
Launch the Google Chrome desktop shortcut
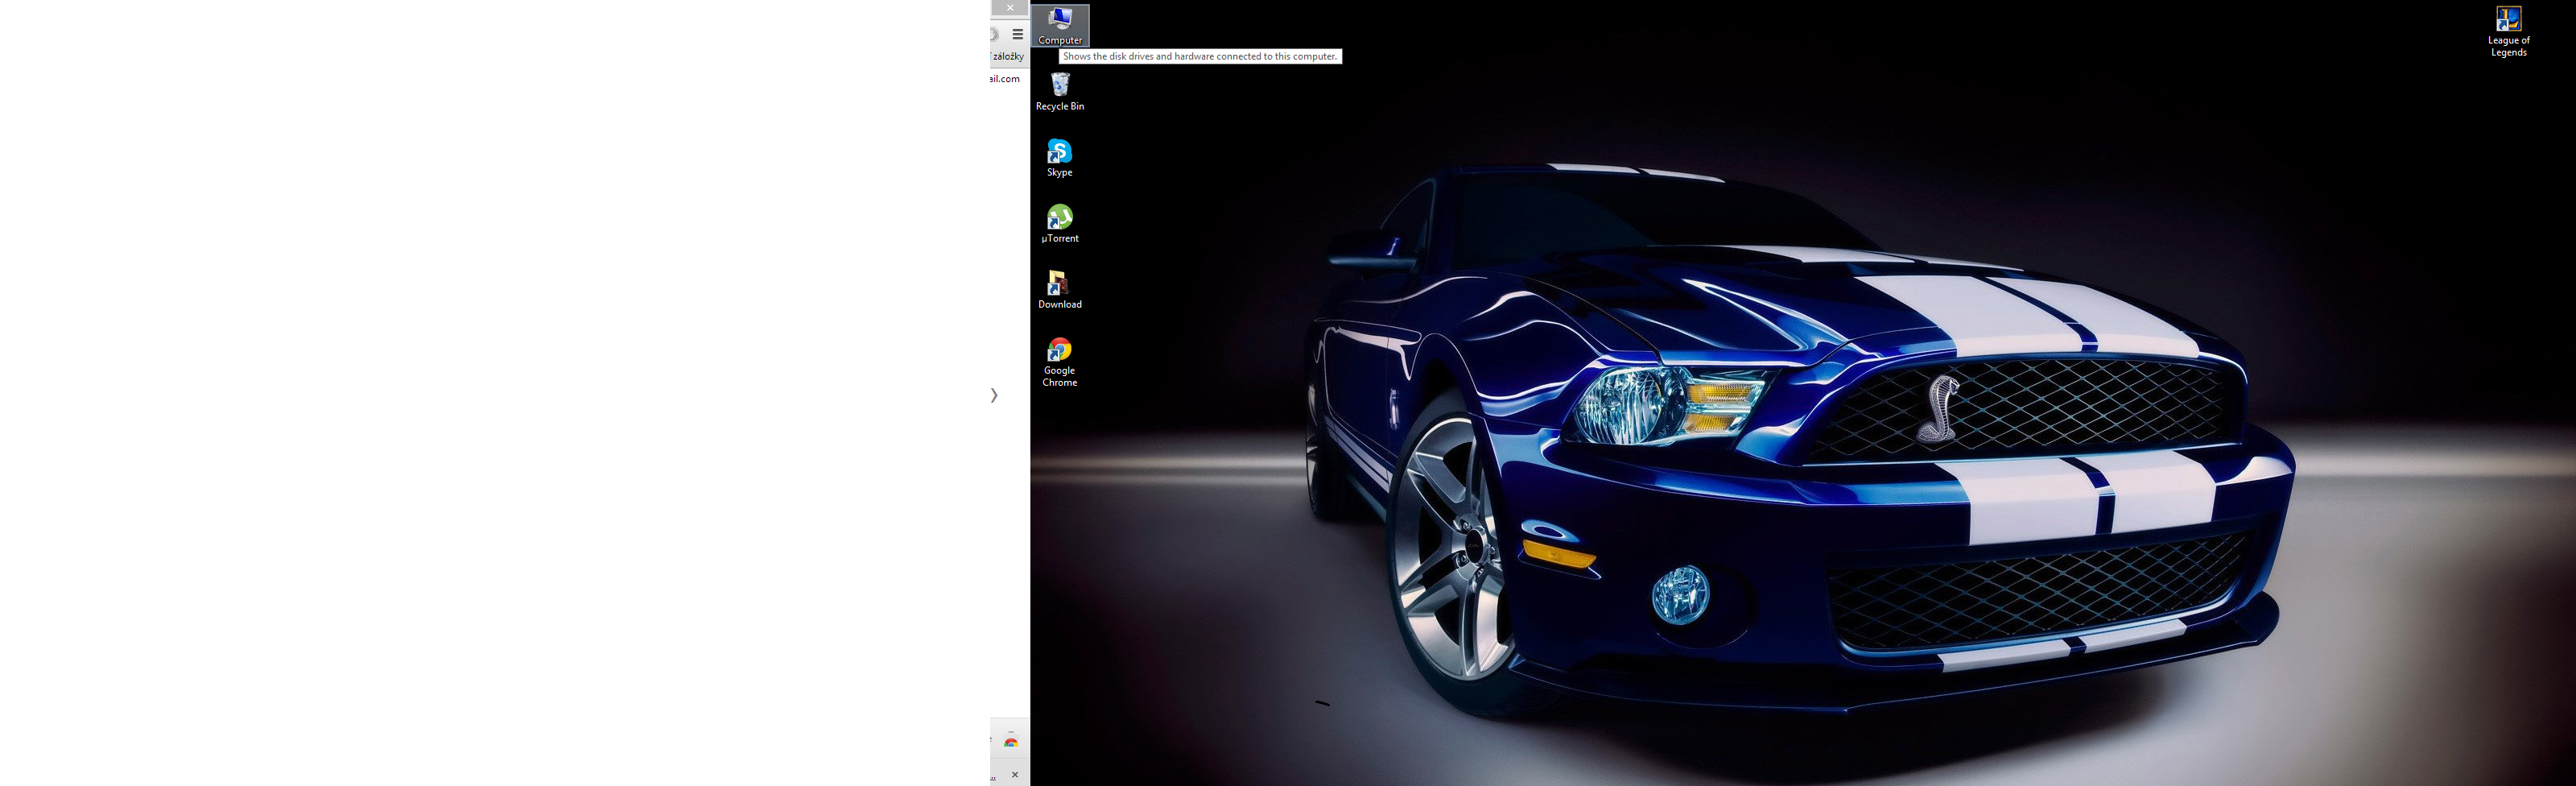coord(1059,358)
